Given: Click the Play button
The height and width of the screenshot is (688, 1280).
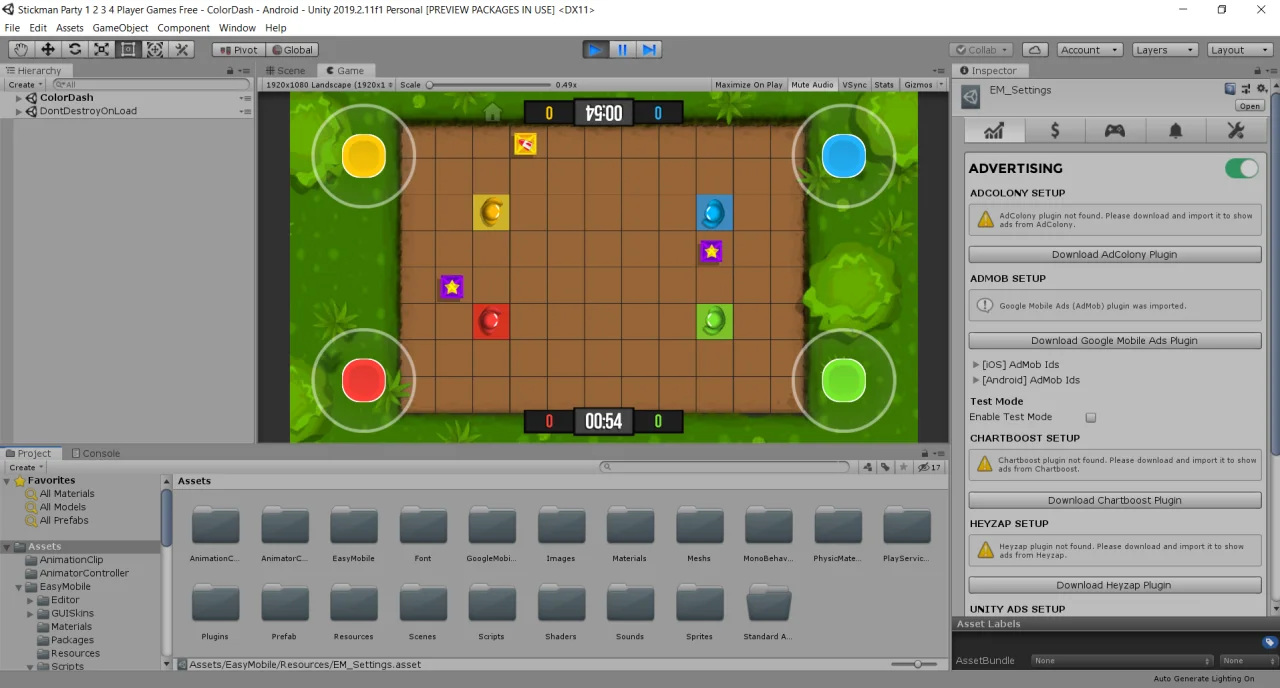Looking at the screenshot, I should click(x=595, y=49).
